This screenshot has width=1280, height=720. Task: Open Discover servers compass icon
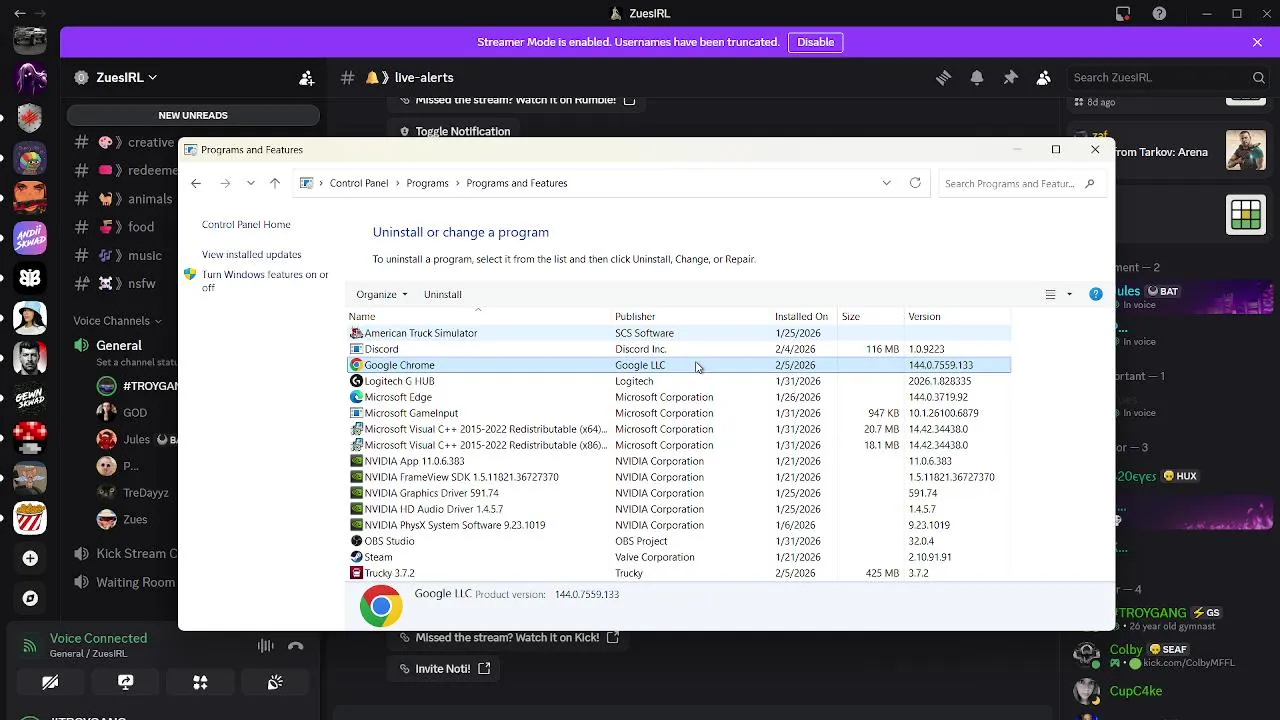pyautogui.click(x=30, y=598)
